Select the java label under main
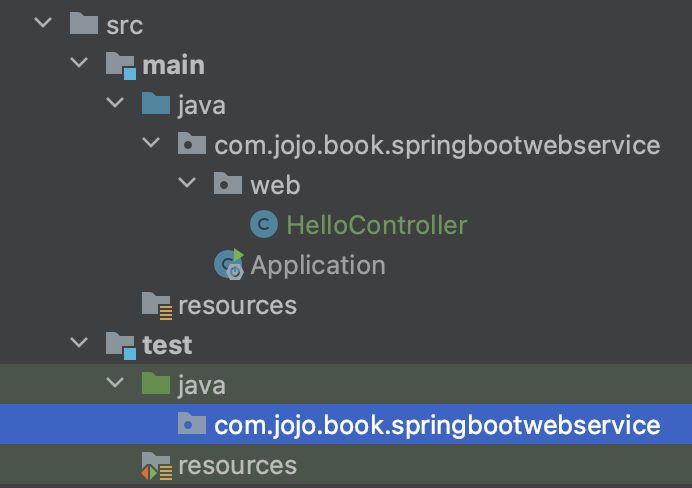The height and width of the screenshot is (488, 692). [x=202, y=106]
